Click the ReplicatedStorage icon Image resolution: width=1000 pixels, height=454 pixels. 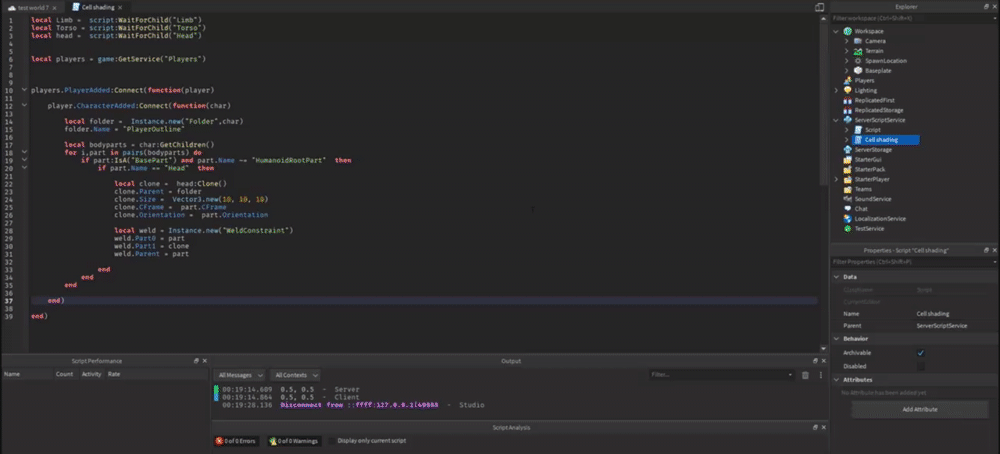point(848,110)
